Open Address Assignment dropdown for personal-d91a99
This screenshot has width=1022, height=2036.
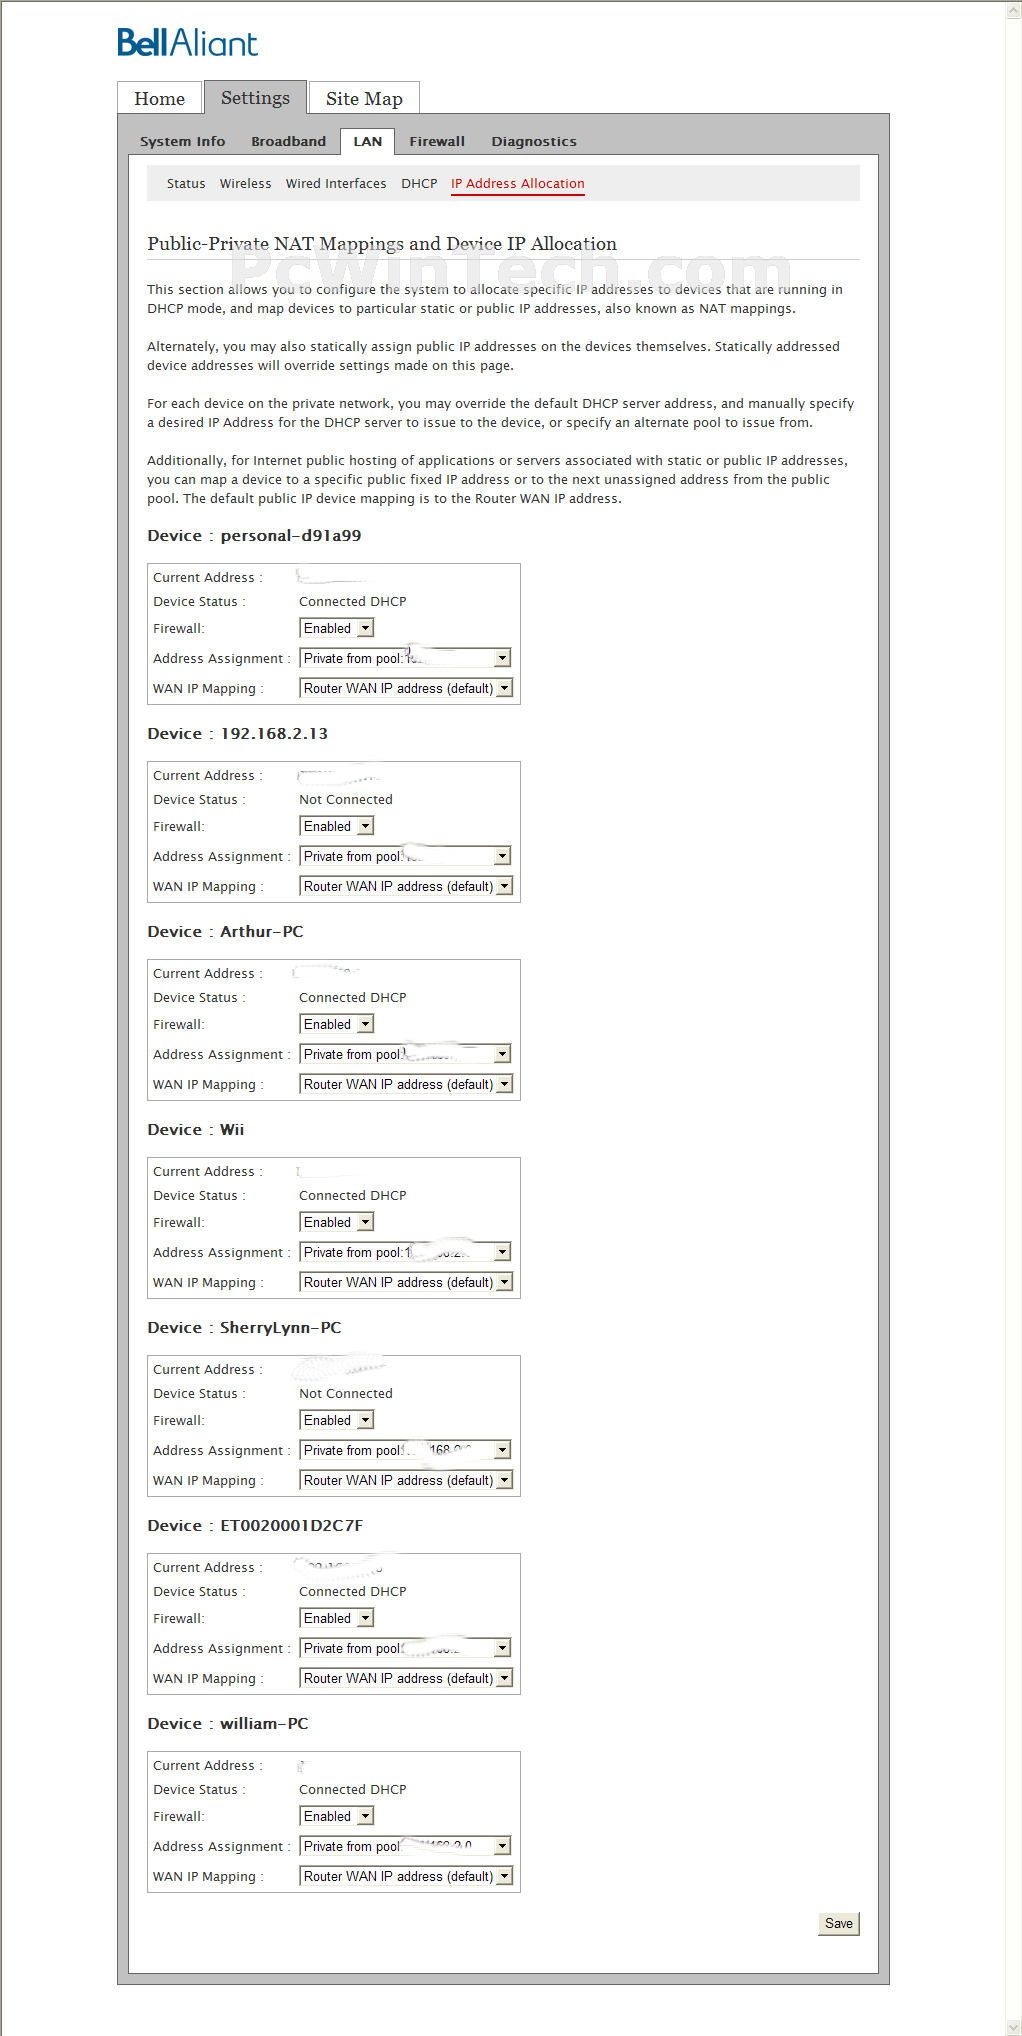coord(406,658)
